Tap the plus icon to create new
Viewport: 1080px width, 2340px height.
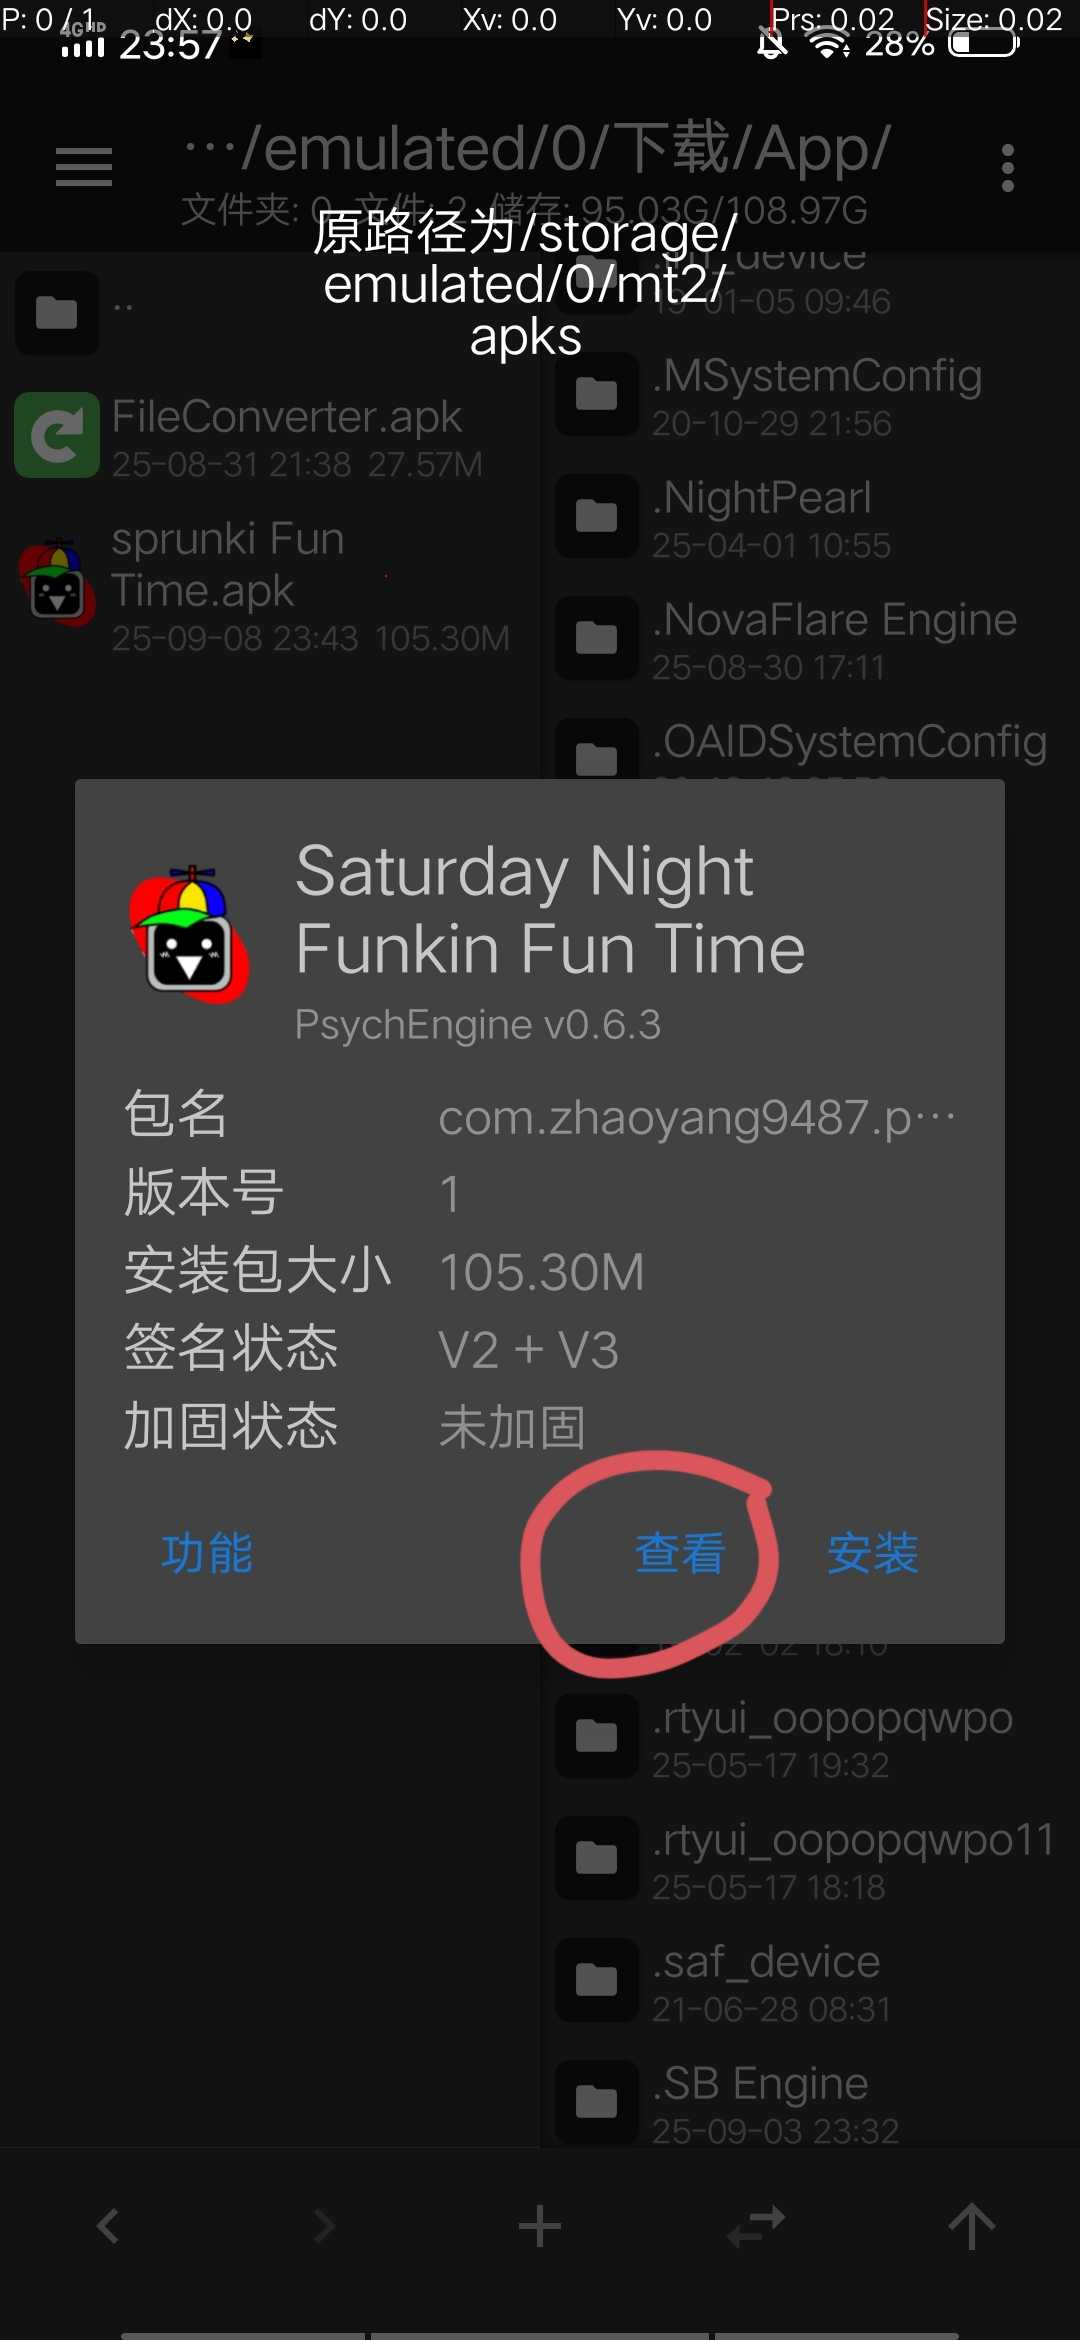(540, 2226)
